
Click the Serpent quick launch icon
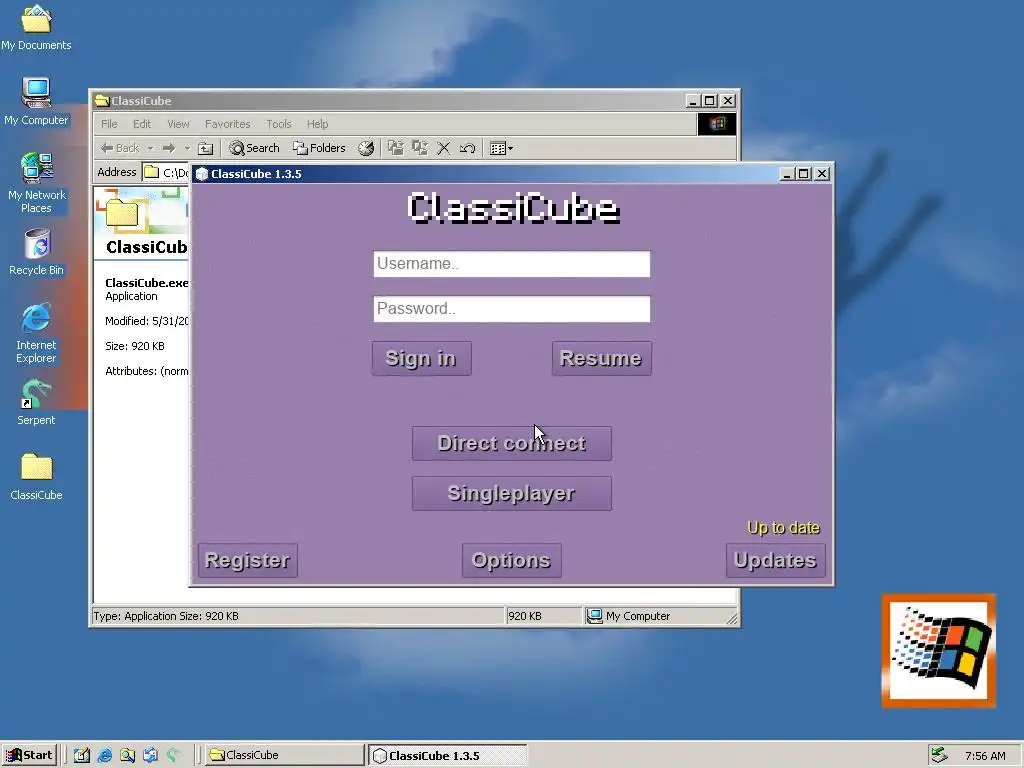coord(173,755)
